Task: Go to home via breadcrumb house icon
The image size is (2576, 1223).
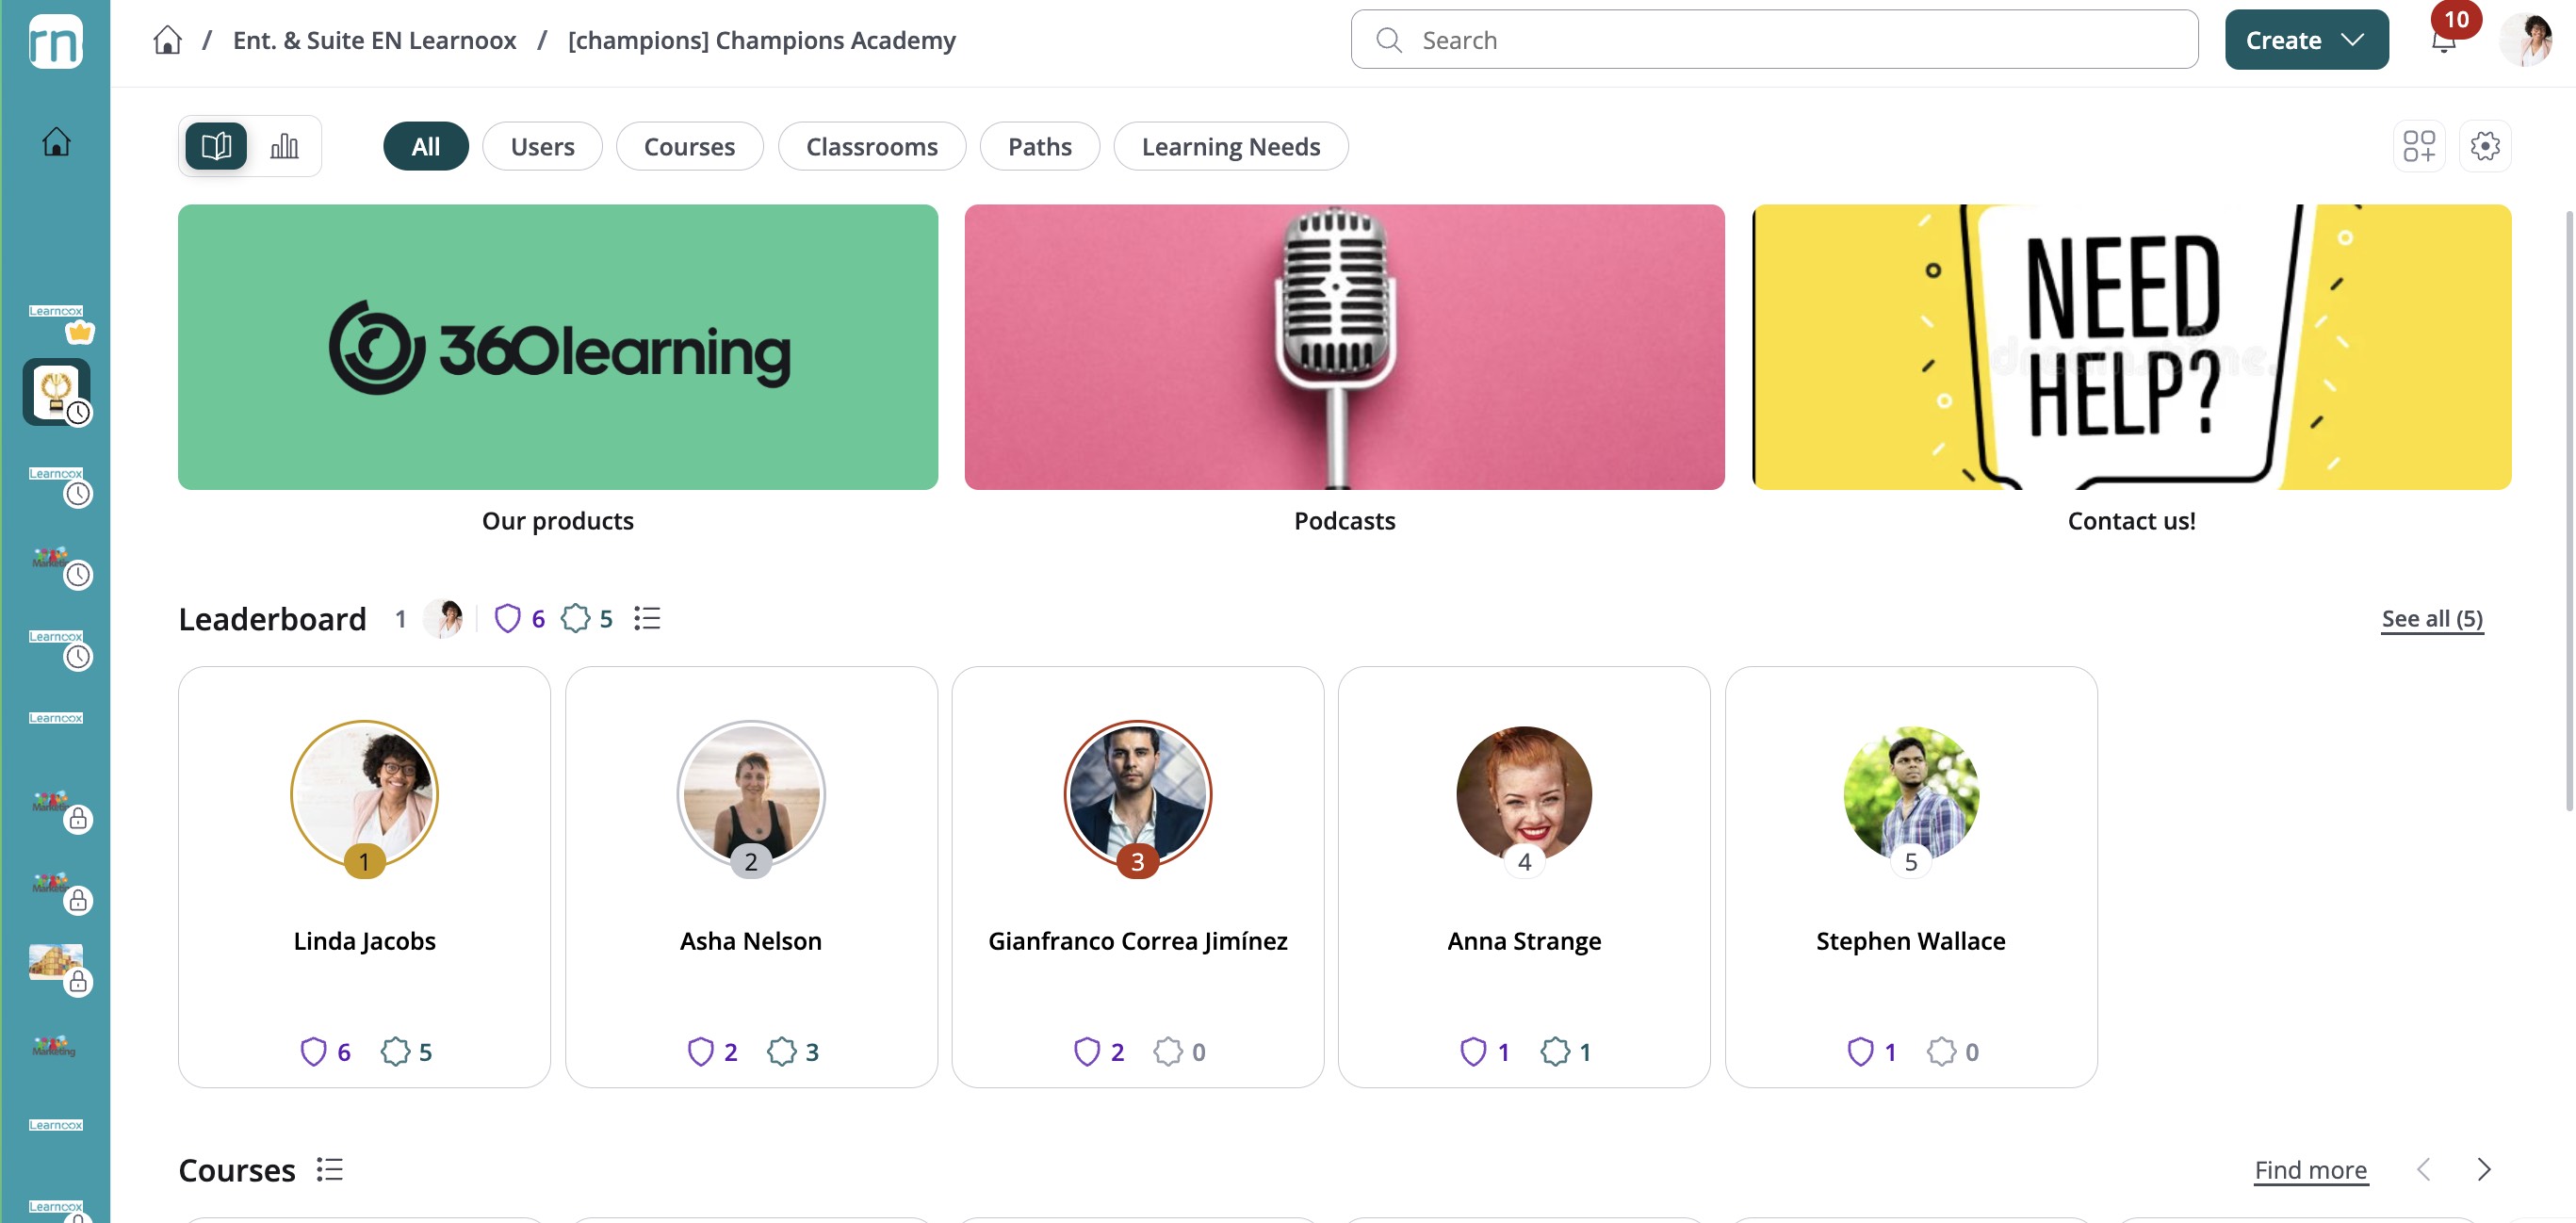Action: click(167, 40)
